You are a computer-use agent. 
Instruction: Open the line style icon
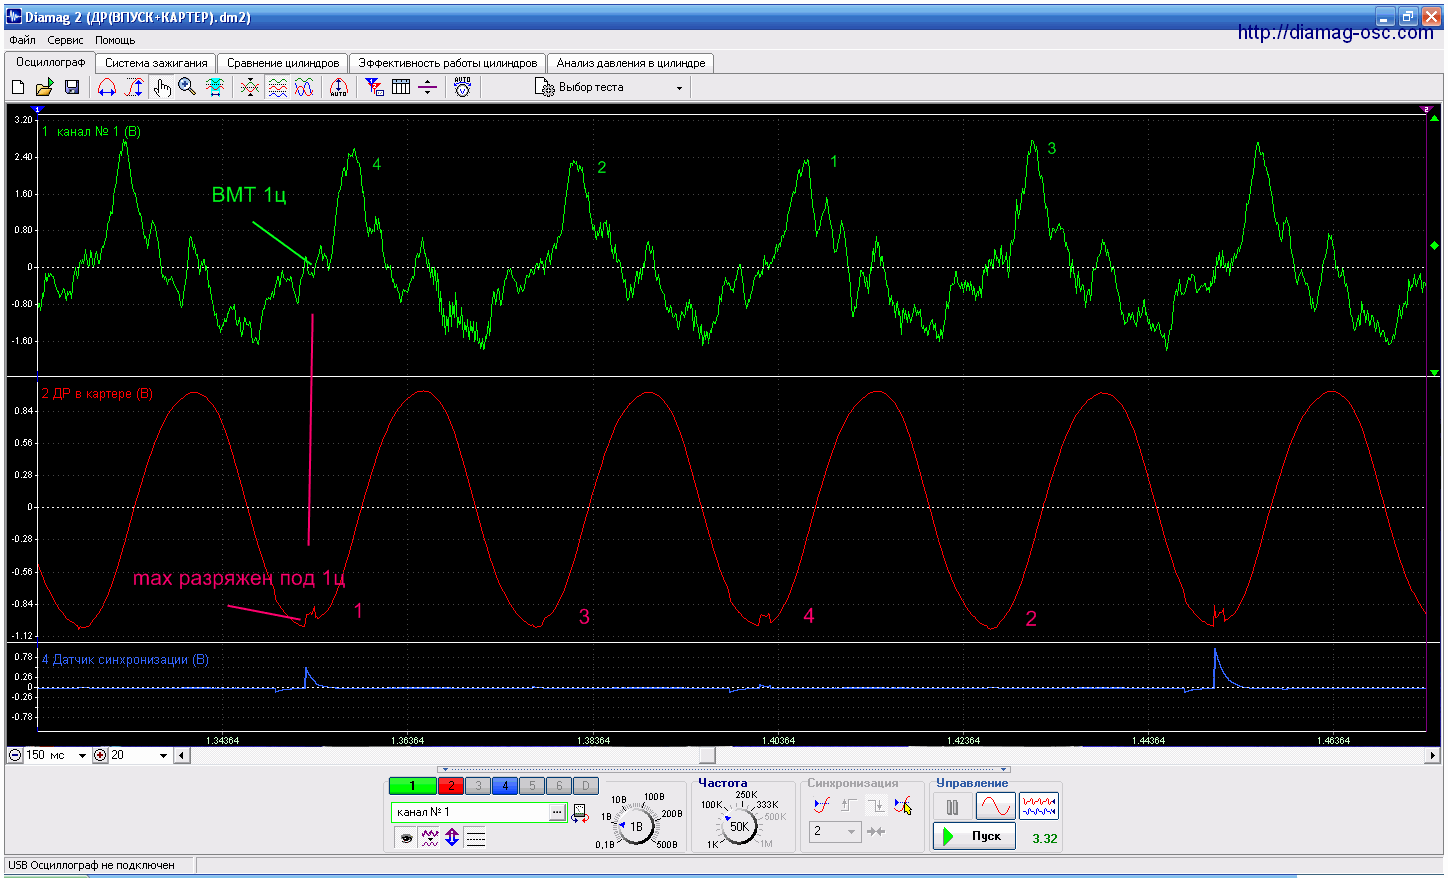pos(476,838)
